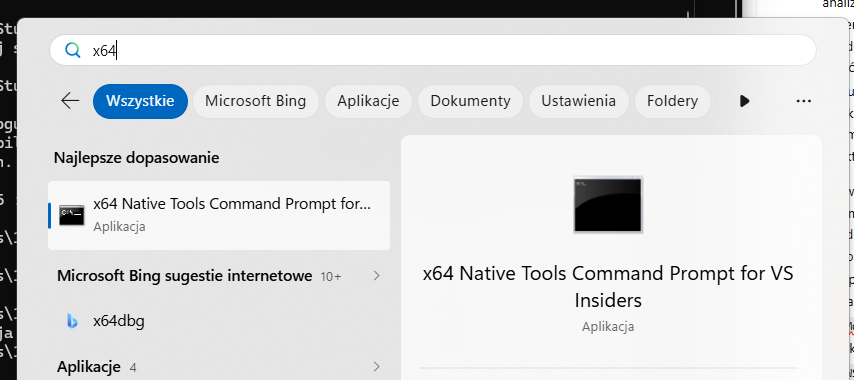Screen dimensions: 854x380
Task: Click the Aplikacje section header
Action: [x=88, y=366]
